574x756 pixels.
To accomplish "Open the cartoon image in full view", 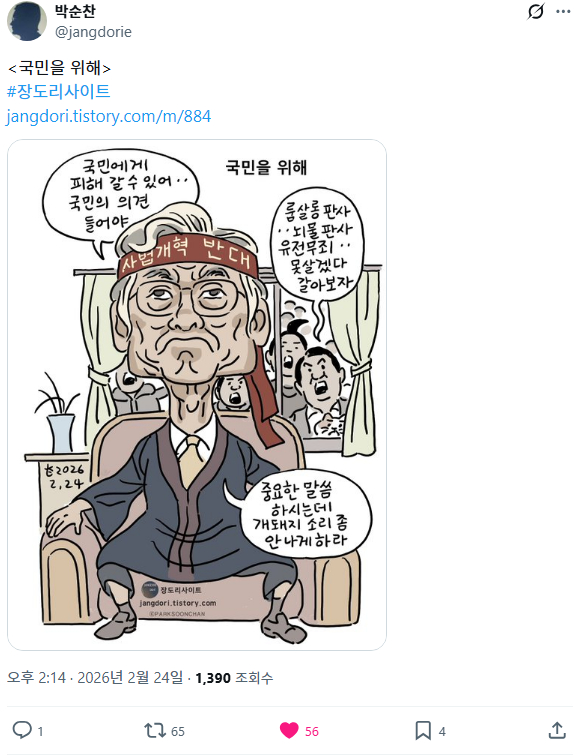I will [x=197, y=394].
